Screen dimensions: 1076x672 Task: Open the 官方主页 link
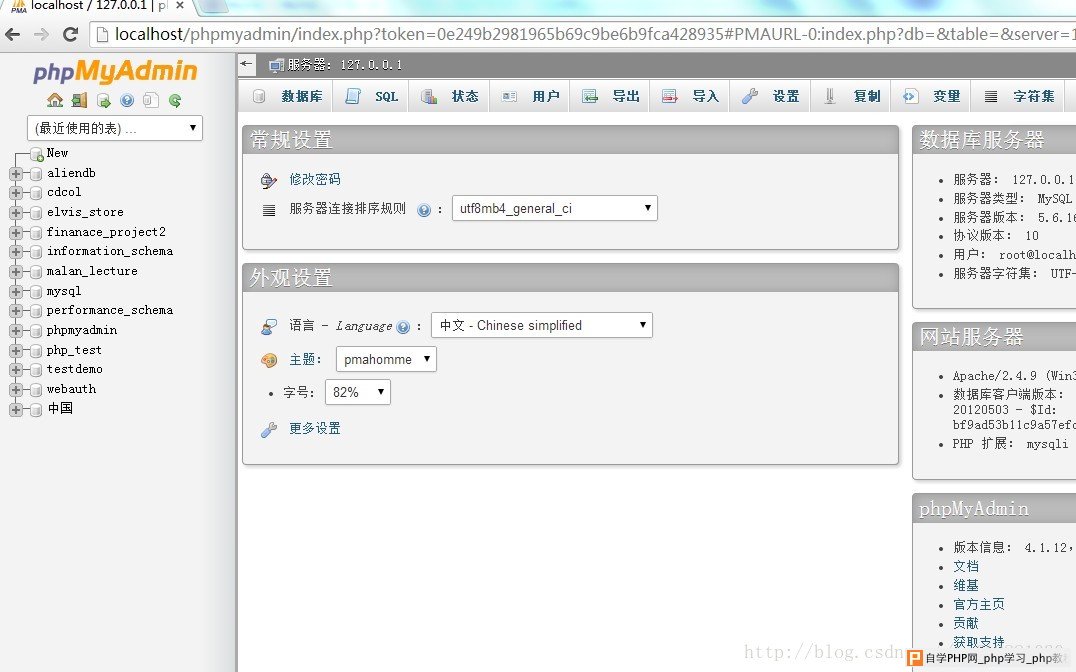point(979,604)
